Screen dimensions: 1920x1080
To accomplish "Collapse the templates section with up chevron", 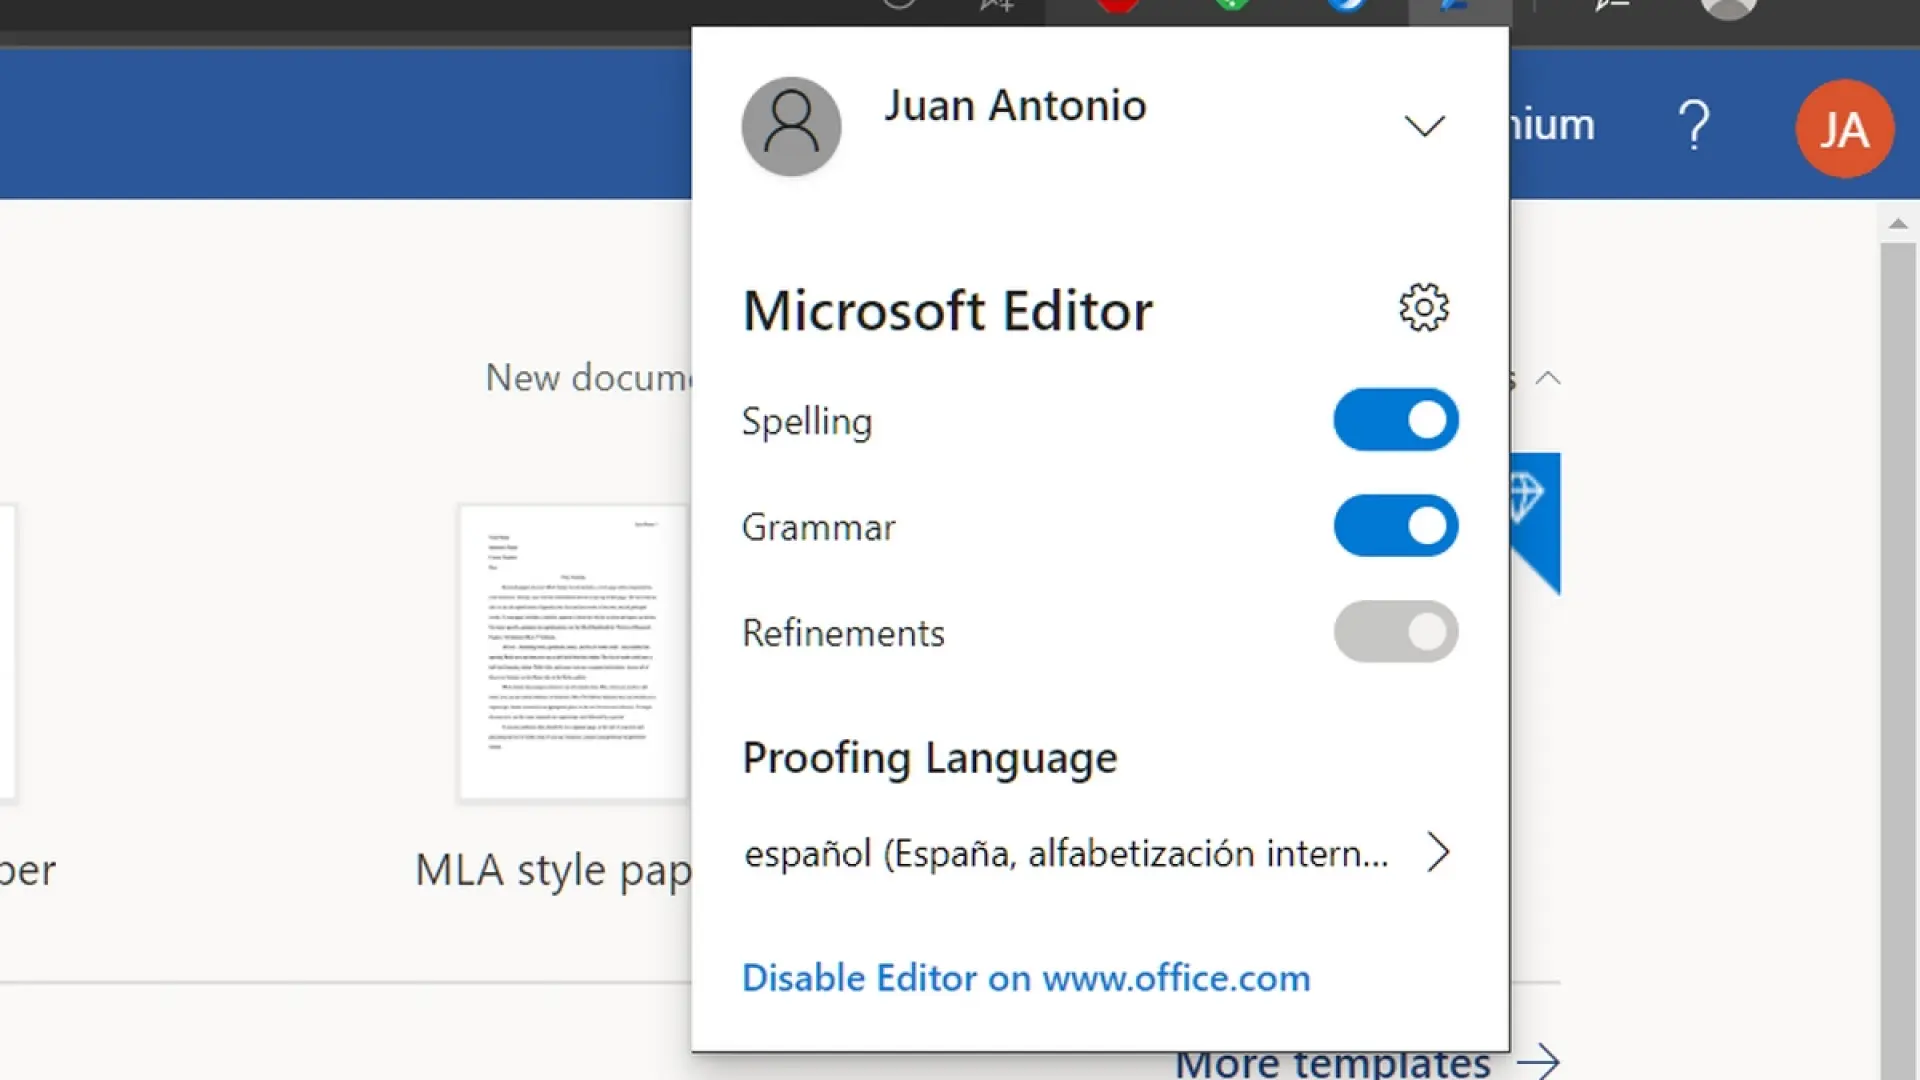I will (x=1548, y=378).
